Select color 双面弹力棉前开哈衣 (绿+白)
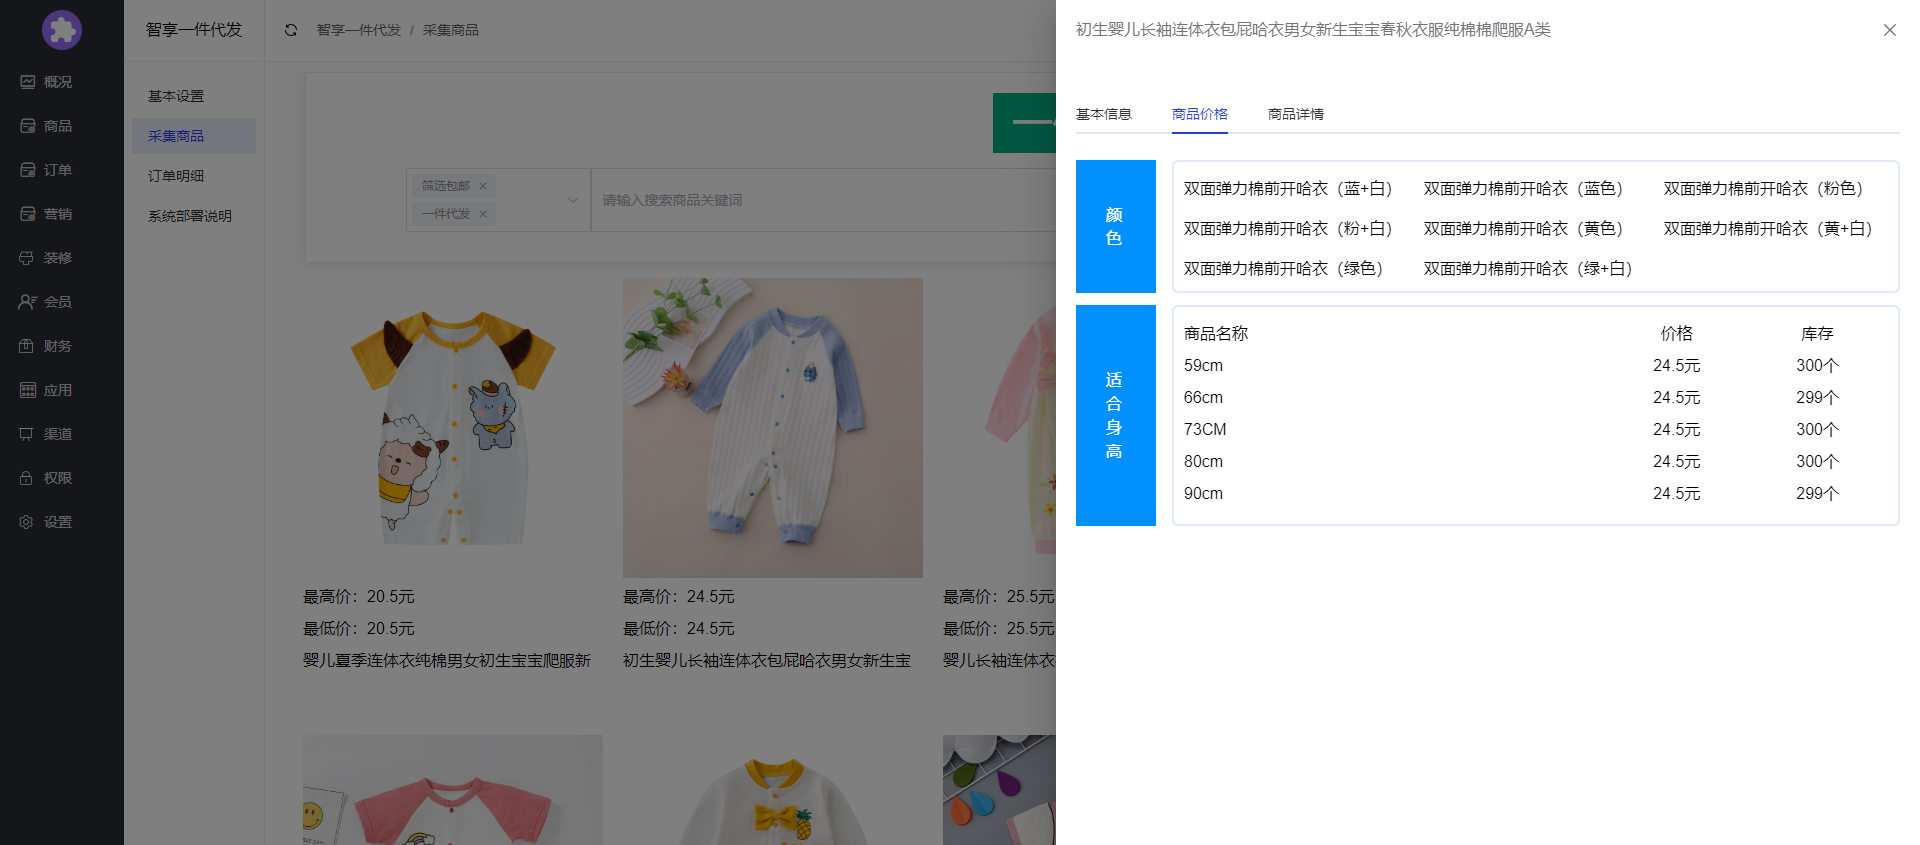 [1528, 269]
